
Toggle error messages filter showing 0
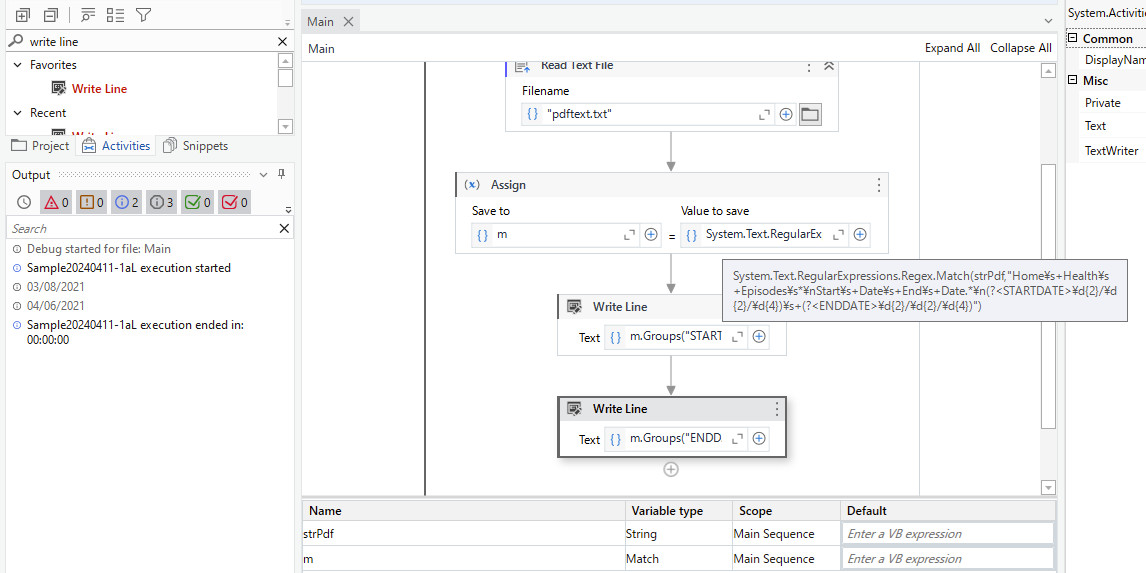pos(56,202)
